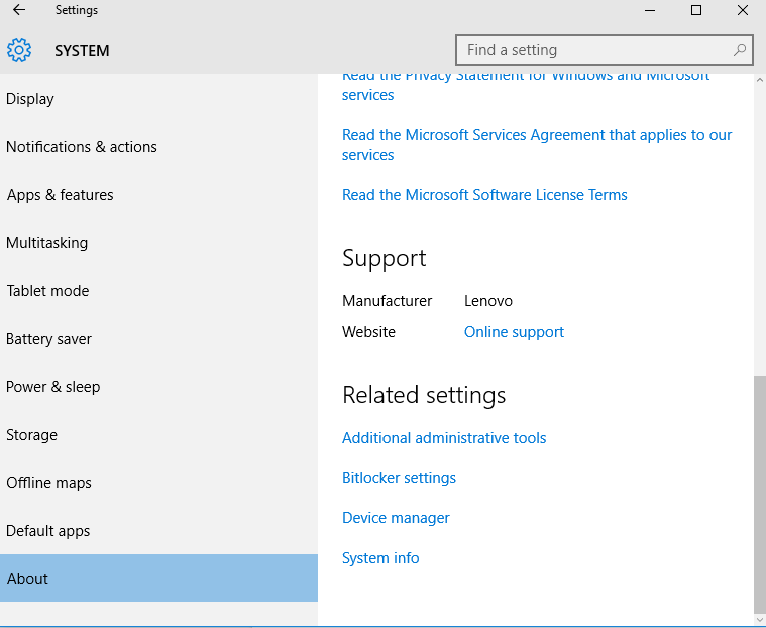Open Bitlocker settings

click(399, 478)
